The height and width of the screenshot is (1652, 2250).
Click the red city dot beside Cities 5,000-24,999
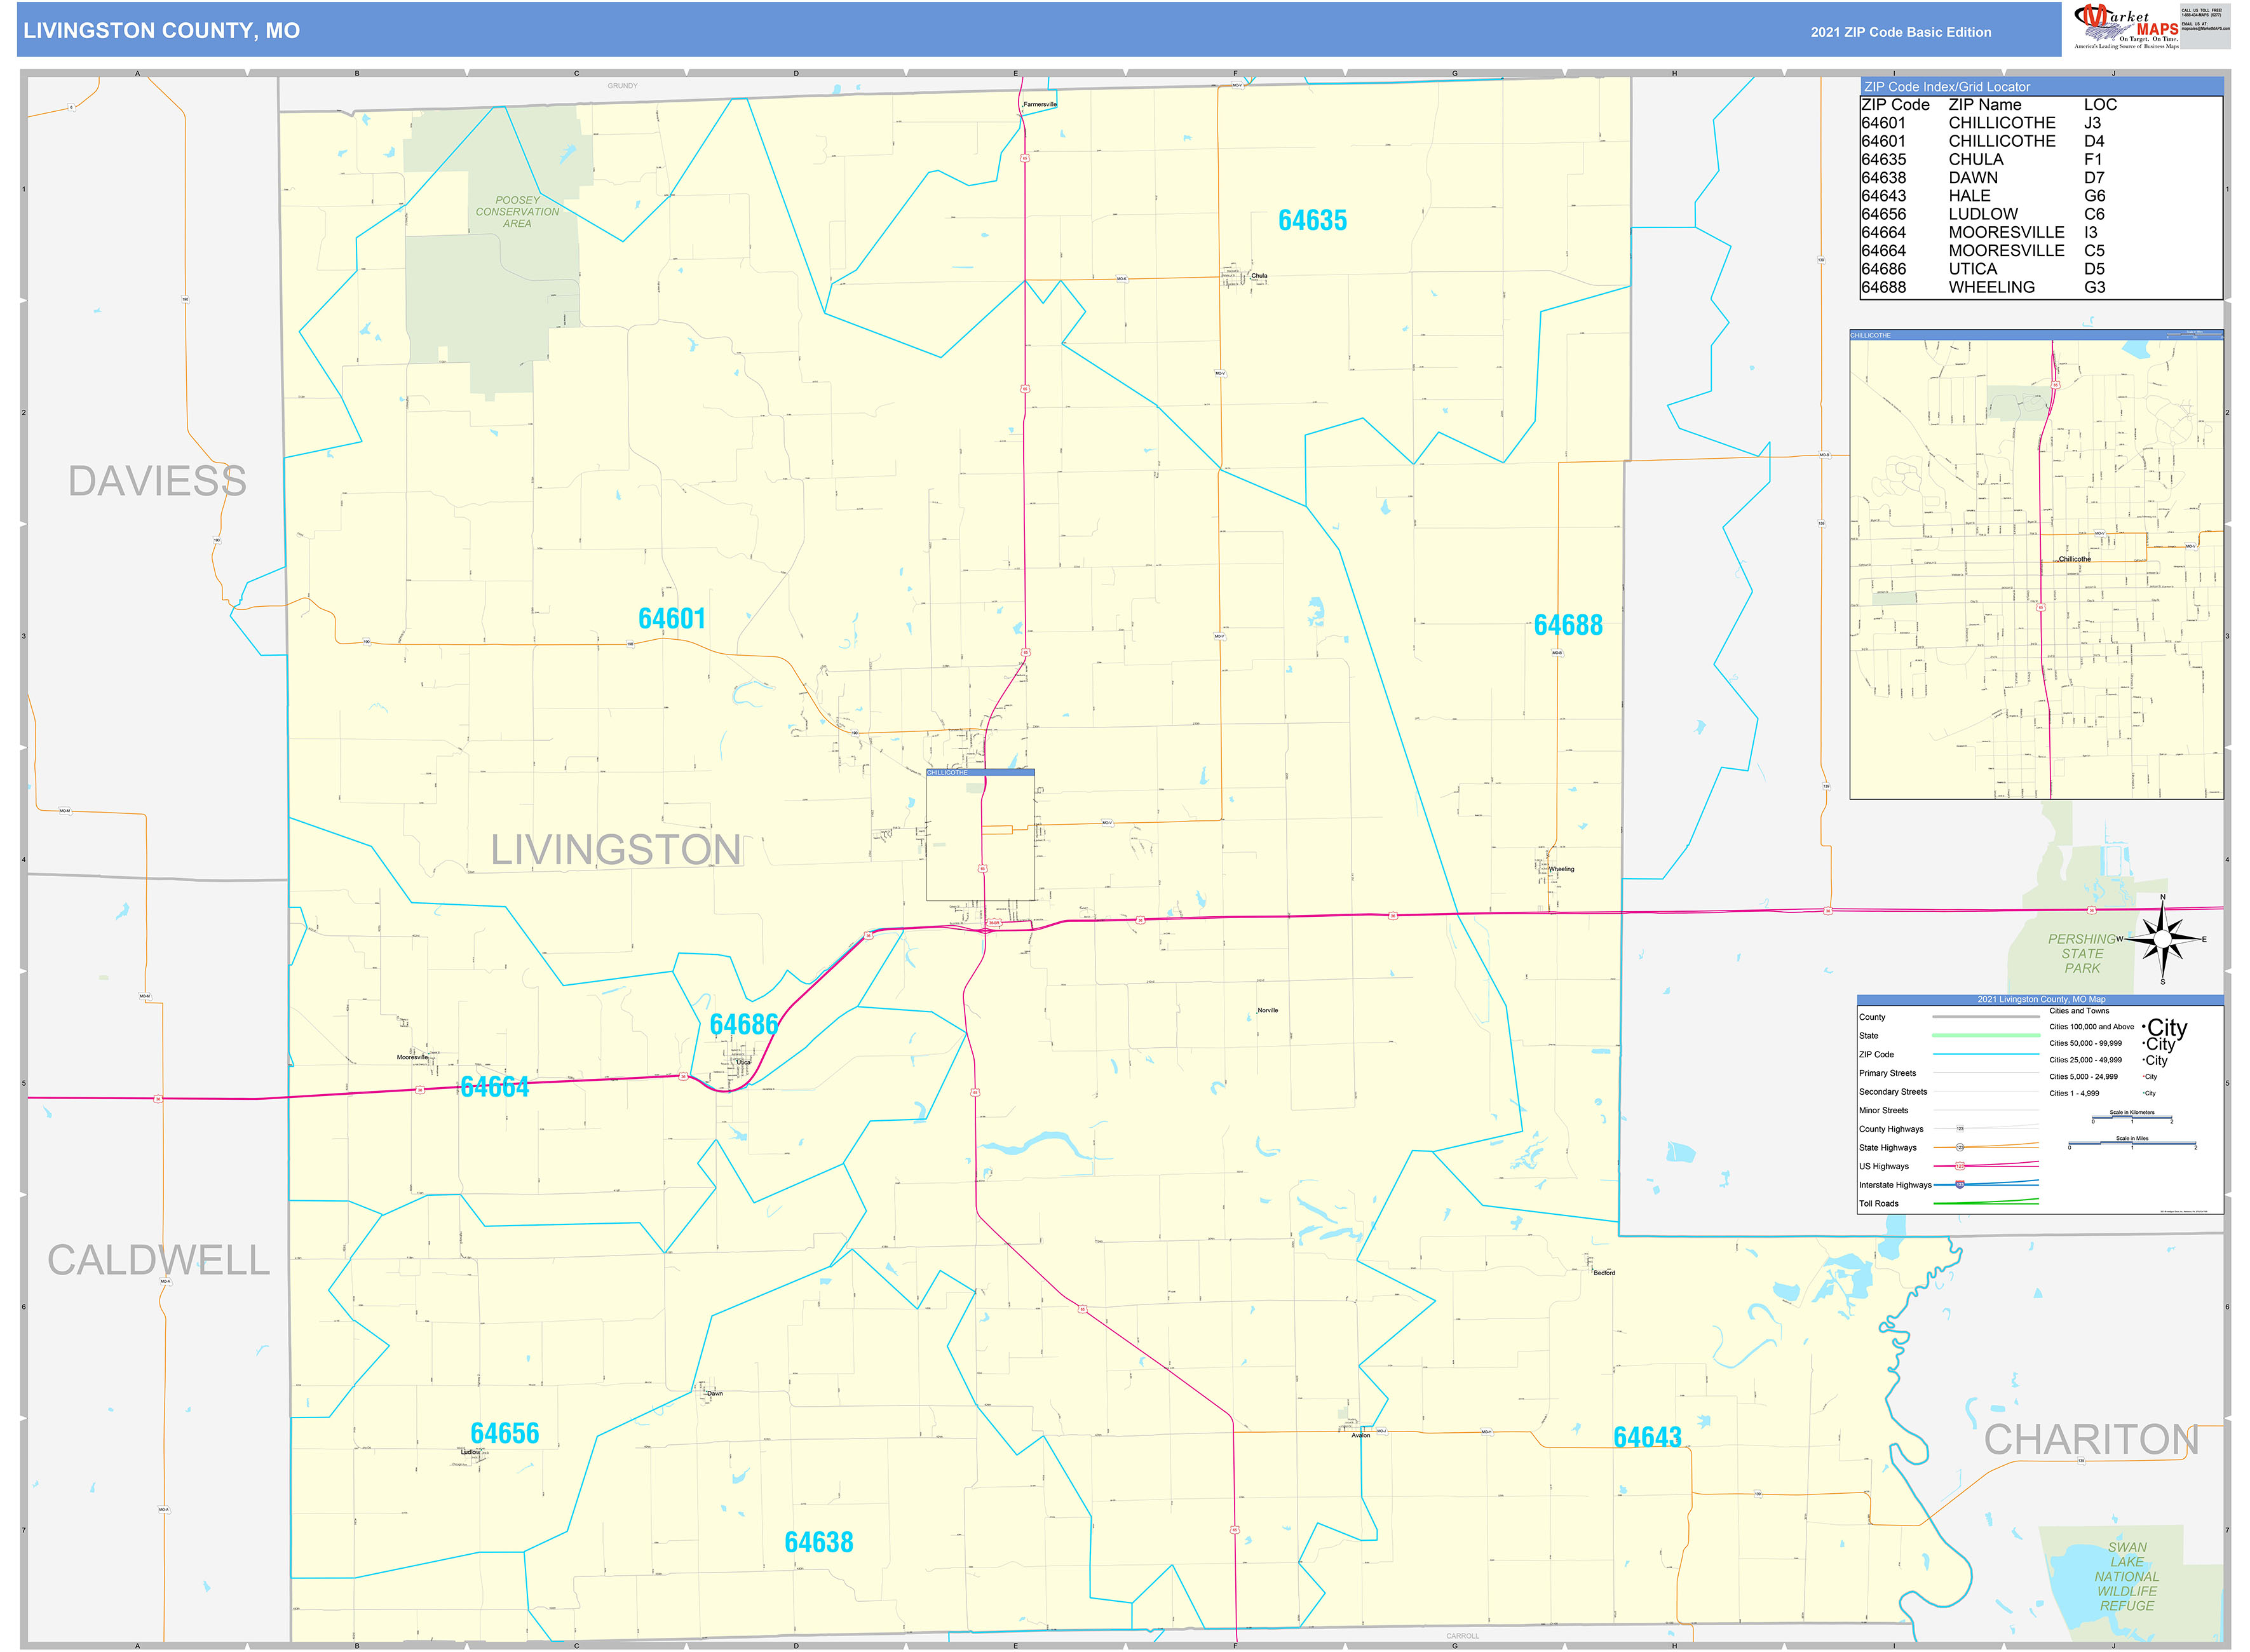click(x=2143, y=1077)
